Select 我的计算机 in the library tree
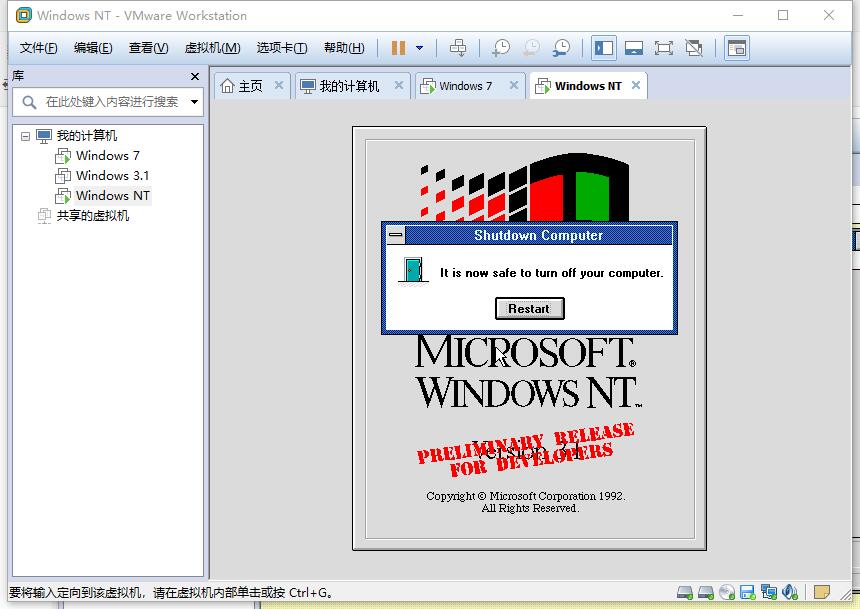This screenshot has height=609, width=860. click(87, 136)
